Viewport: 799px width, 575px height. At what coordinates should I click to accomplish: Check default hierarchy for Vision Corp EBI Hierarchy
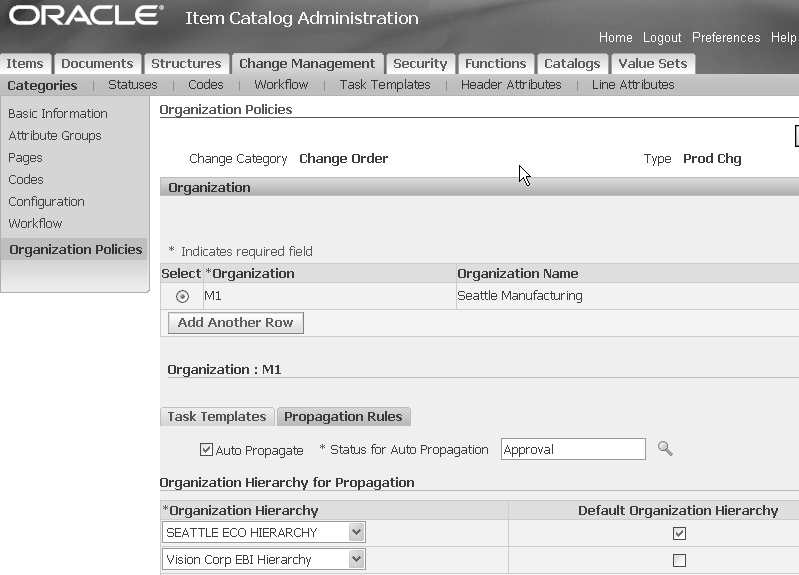click(679, 560)
